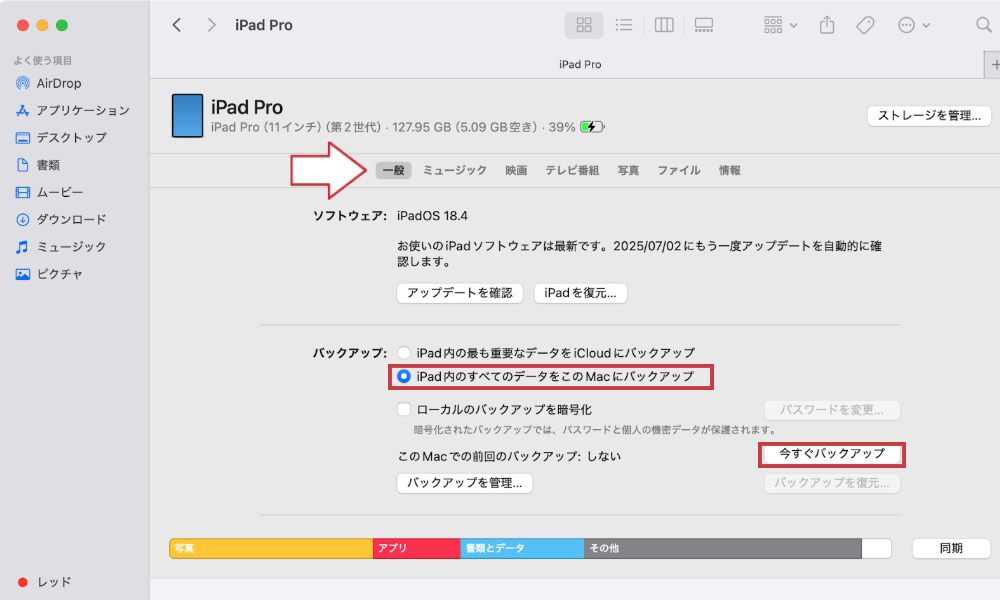Open the ellipsis action menu
The height and width of the screenshot is (600, 1000).
point(913,25)
